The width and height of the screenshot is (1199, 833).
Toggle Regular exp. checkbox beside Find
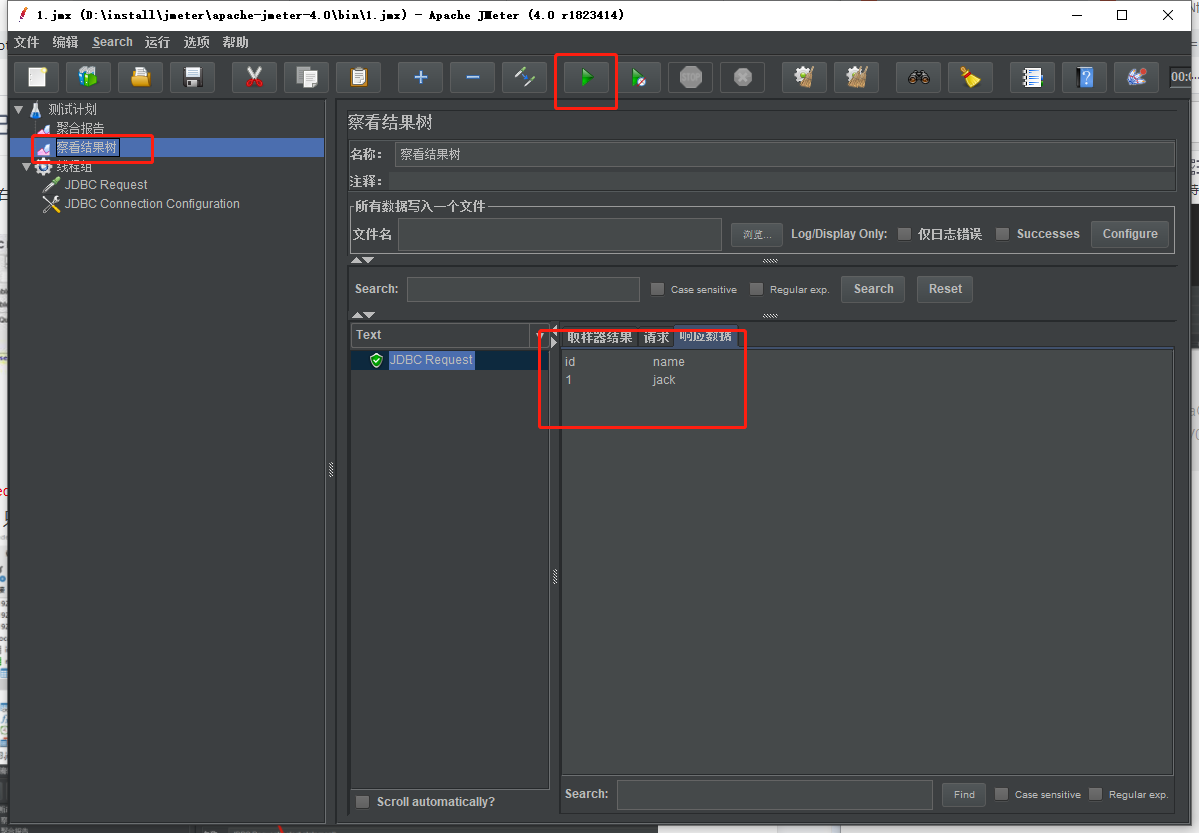coord(1096,794)
